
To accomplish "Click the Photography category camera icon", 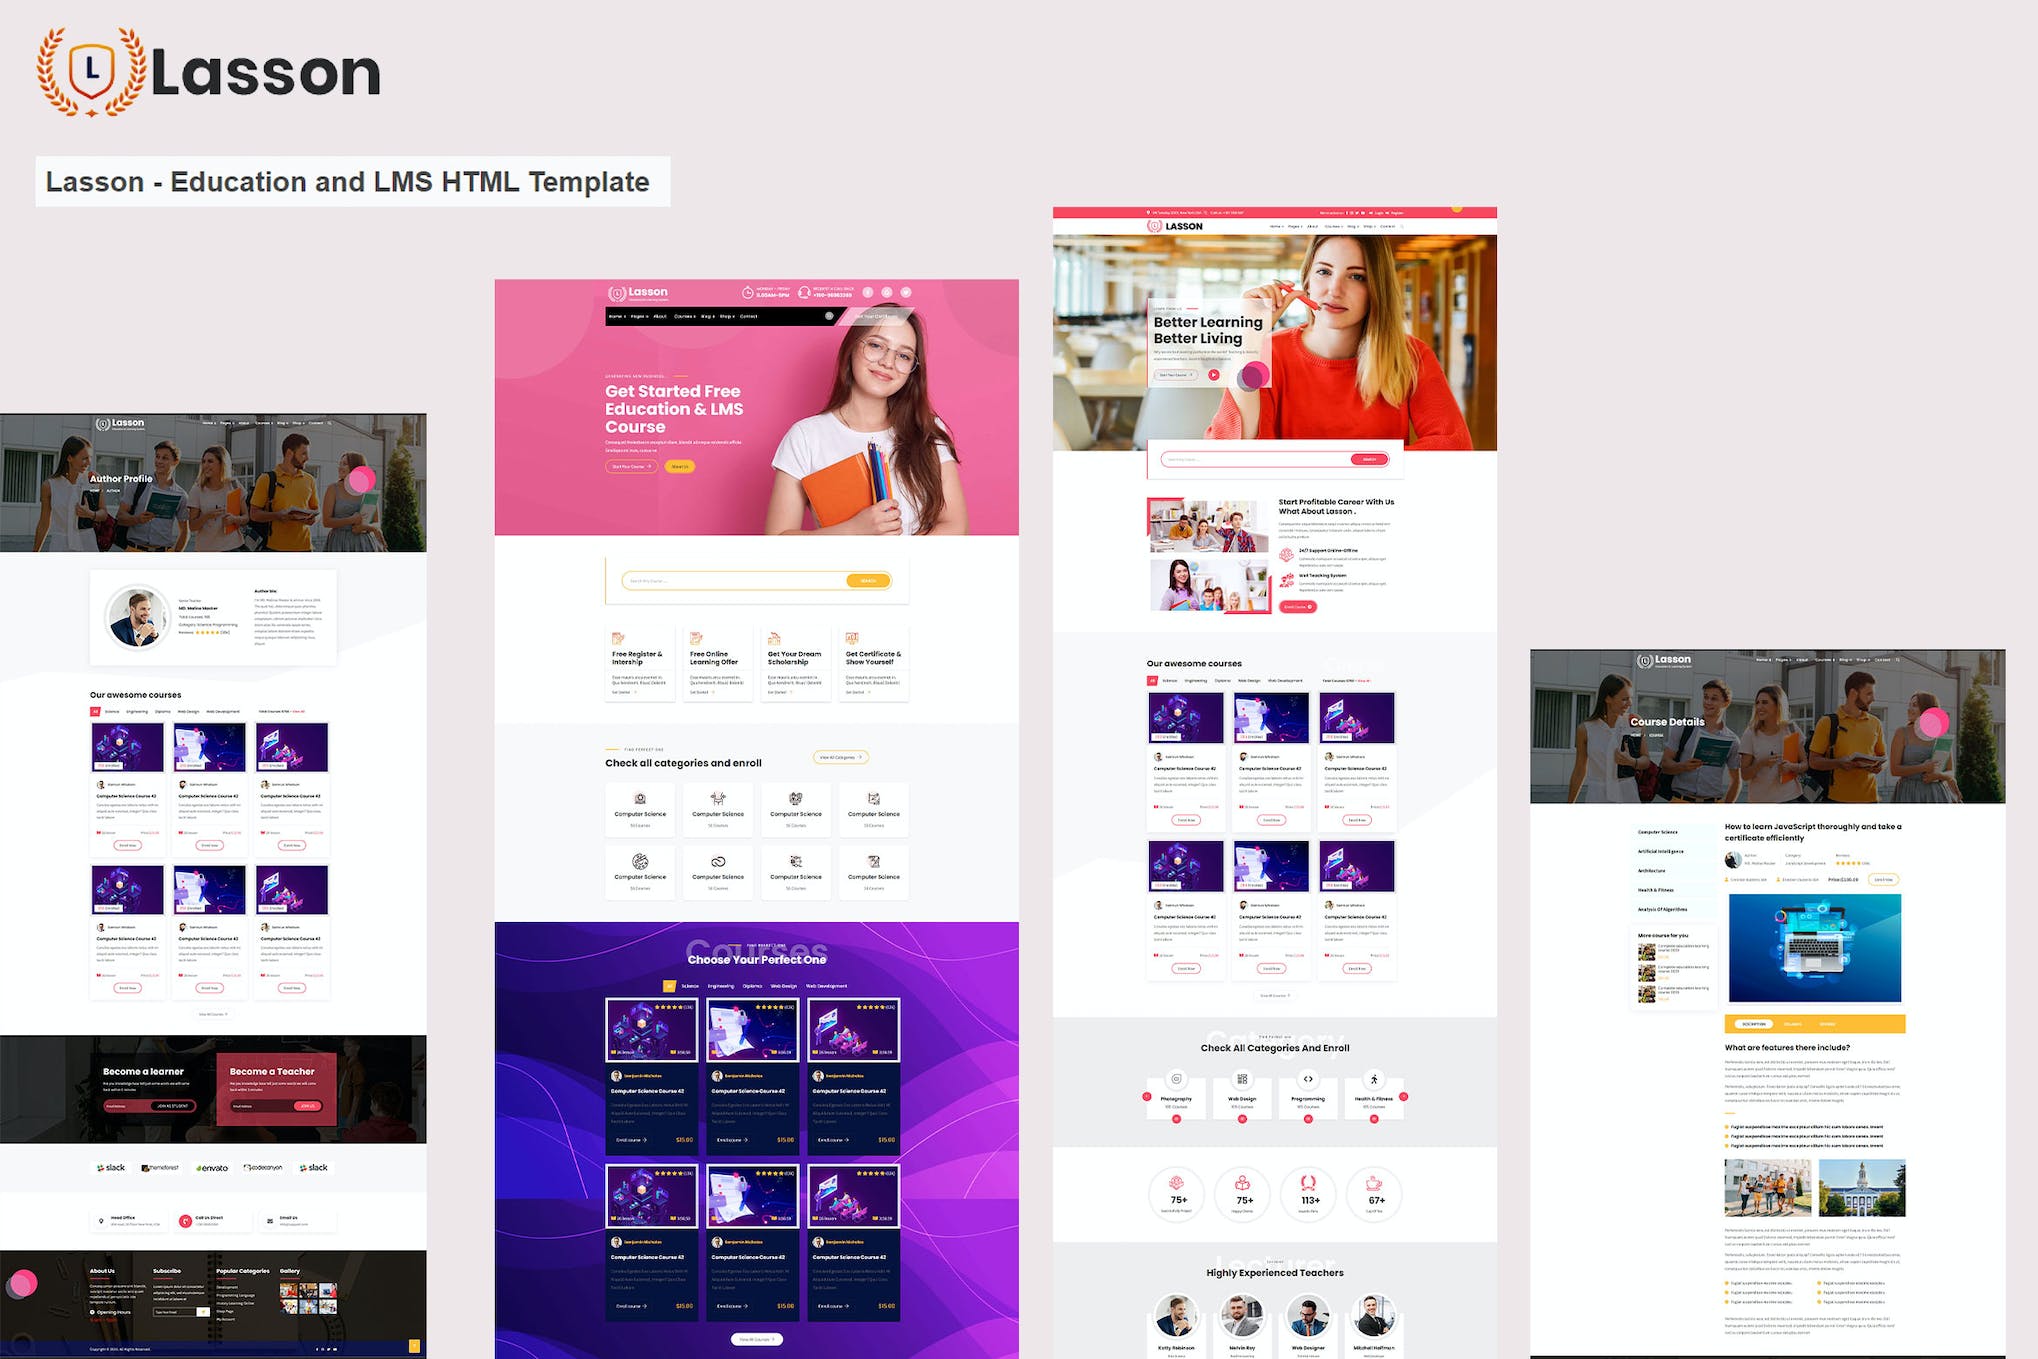I will click(x=1176, y=1079).
